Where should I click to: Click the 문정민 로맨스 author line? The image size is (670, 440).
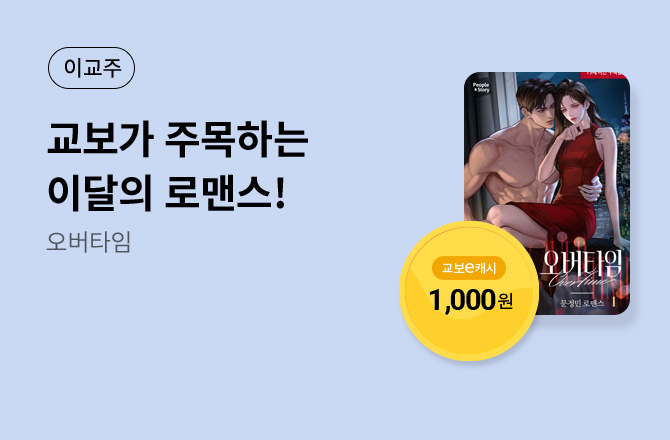[582, 303]
